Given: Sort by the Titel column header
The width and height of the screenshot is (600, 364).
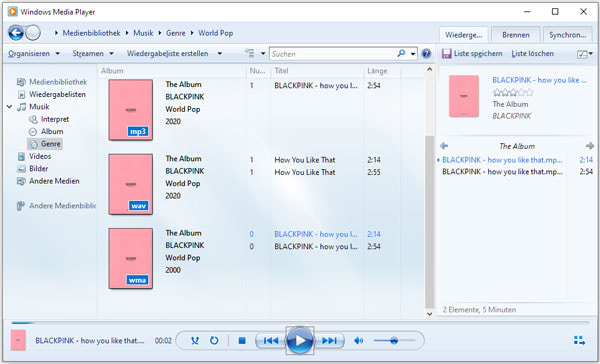Looking at the screenshot, I should tap(281, 71).
